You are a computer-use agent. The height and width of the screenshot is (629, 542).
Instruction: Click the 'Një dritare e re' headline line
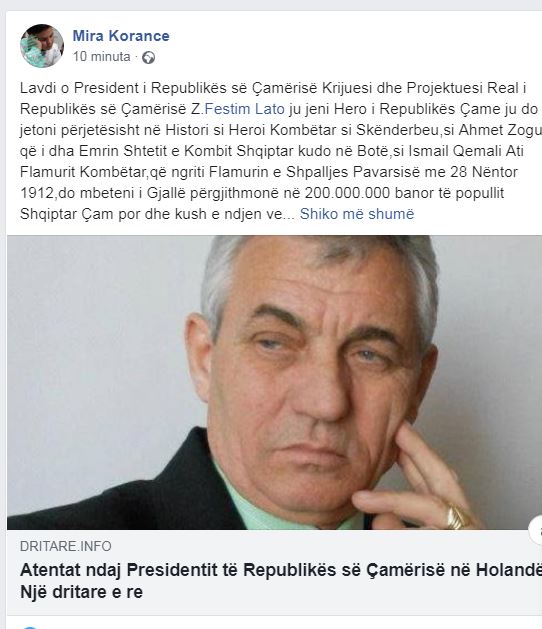click(x=81, y=592)
